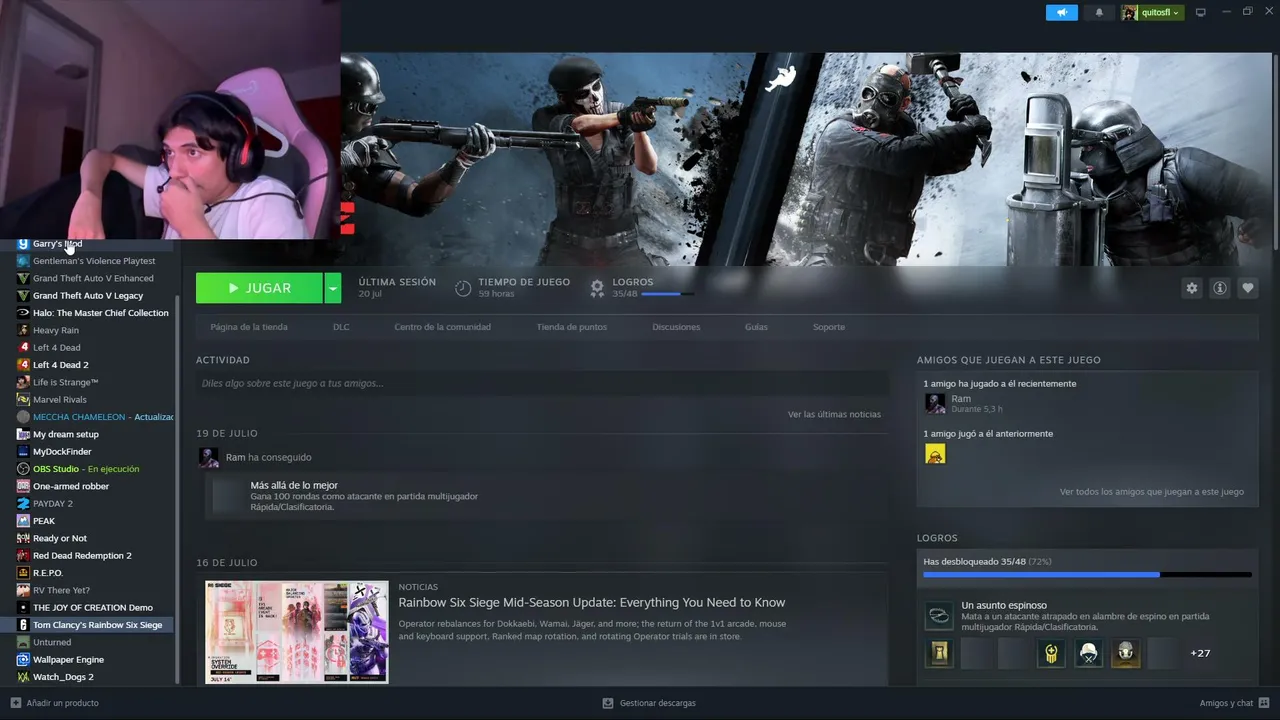
Task: Click friend name Ram in friends panel
Action: pyautogui.click(x=961, y=399)
